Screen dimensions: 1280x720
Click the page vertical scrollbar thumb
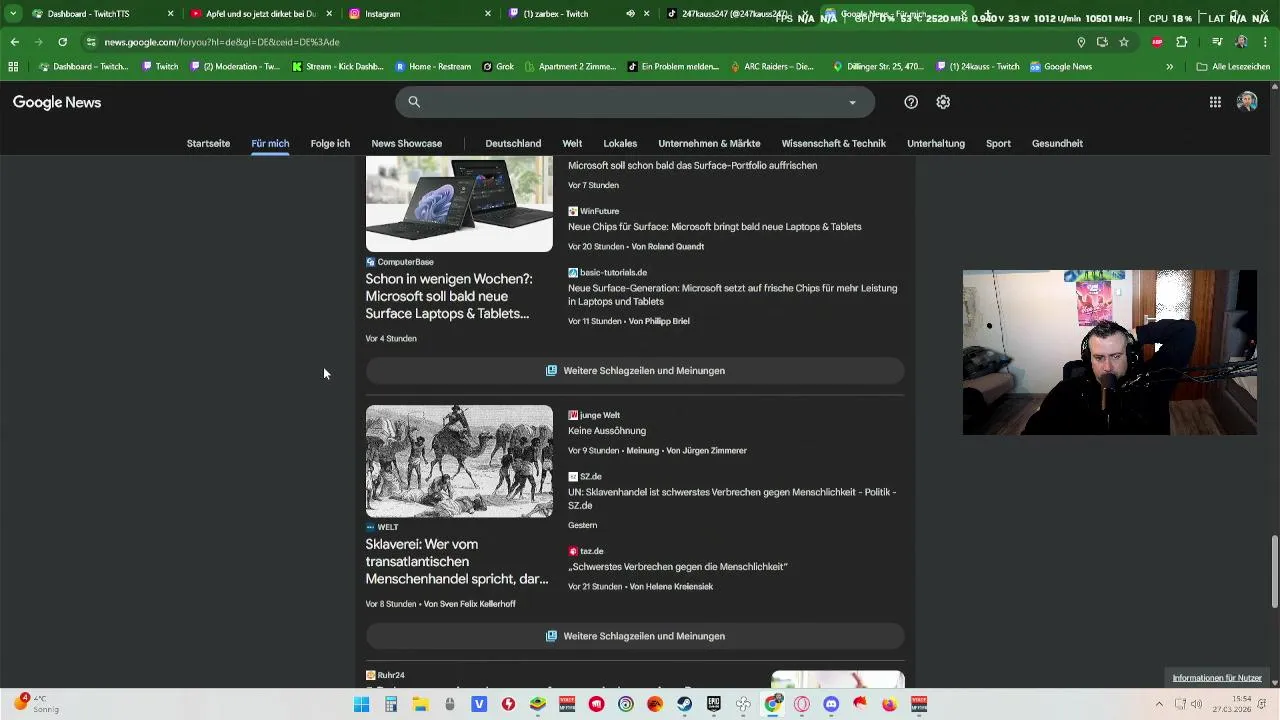(1274, 571)
